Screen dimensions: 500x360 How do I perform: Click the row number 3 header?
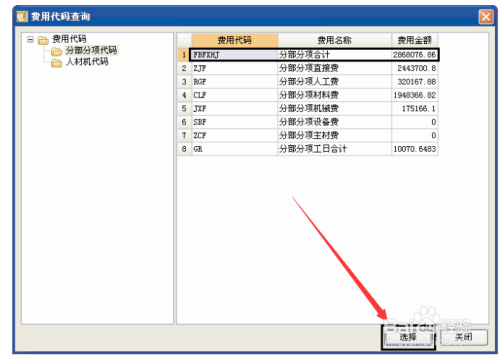[x=184, y=82]
